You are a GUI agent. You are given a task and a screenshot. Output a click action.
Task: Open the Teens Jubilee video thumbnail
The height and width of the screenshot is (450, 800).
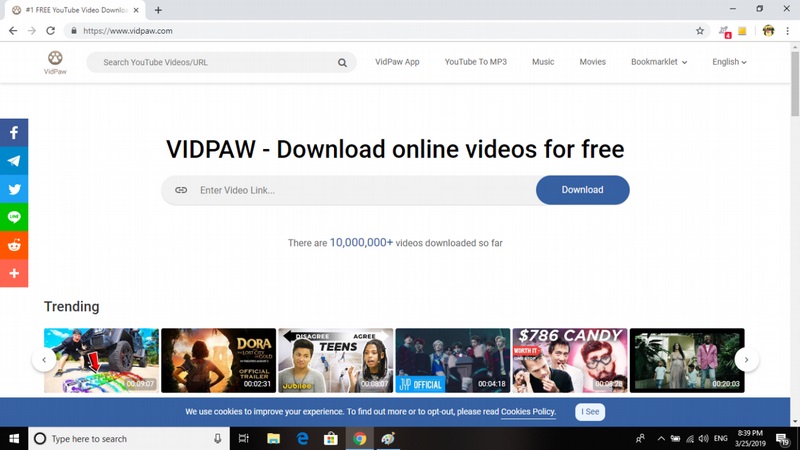(x=336, y=360)
